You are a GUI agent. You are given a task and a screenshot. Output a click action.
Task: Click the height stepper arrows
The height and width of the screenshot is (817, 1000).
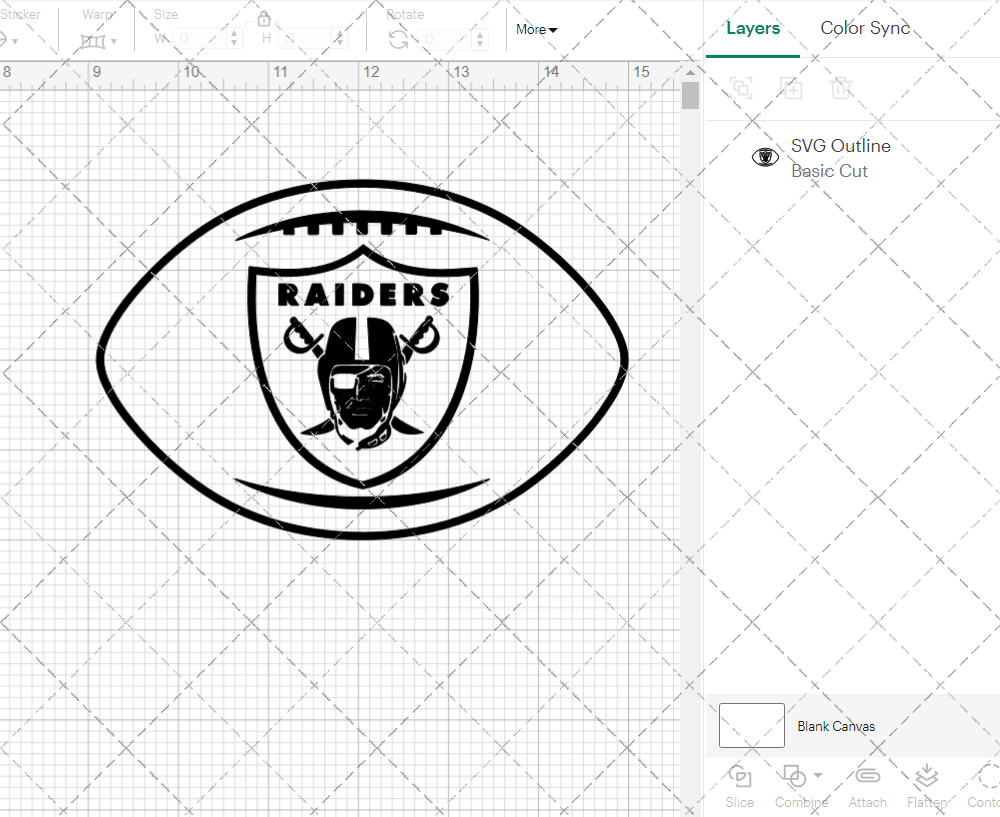339,39
